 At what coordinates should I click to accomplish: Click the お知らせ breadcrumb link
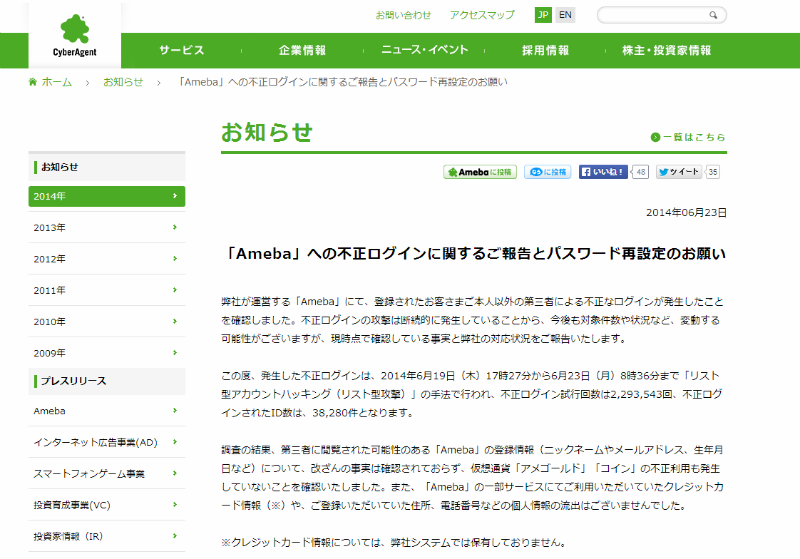point(123,82)
